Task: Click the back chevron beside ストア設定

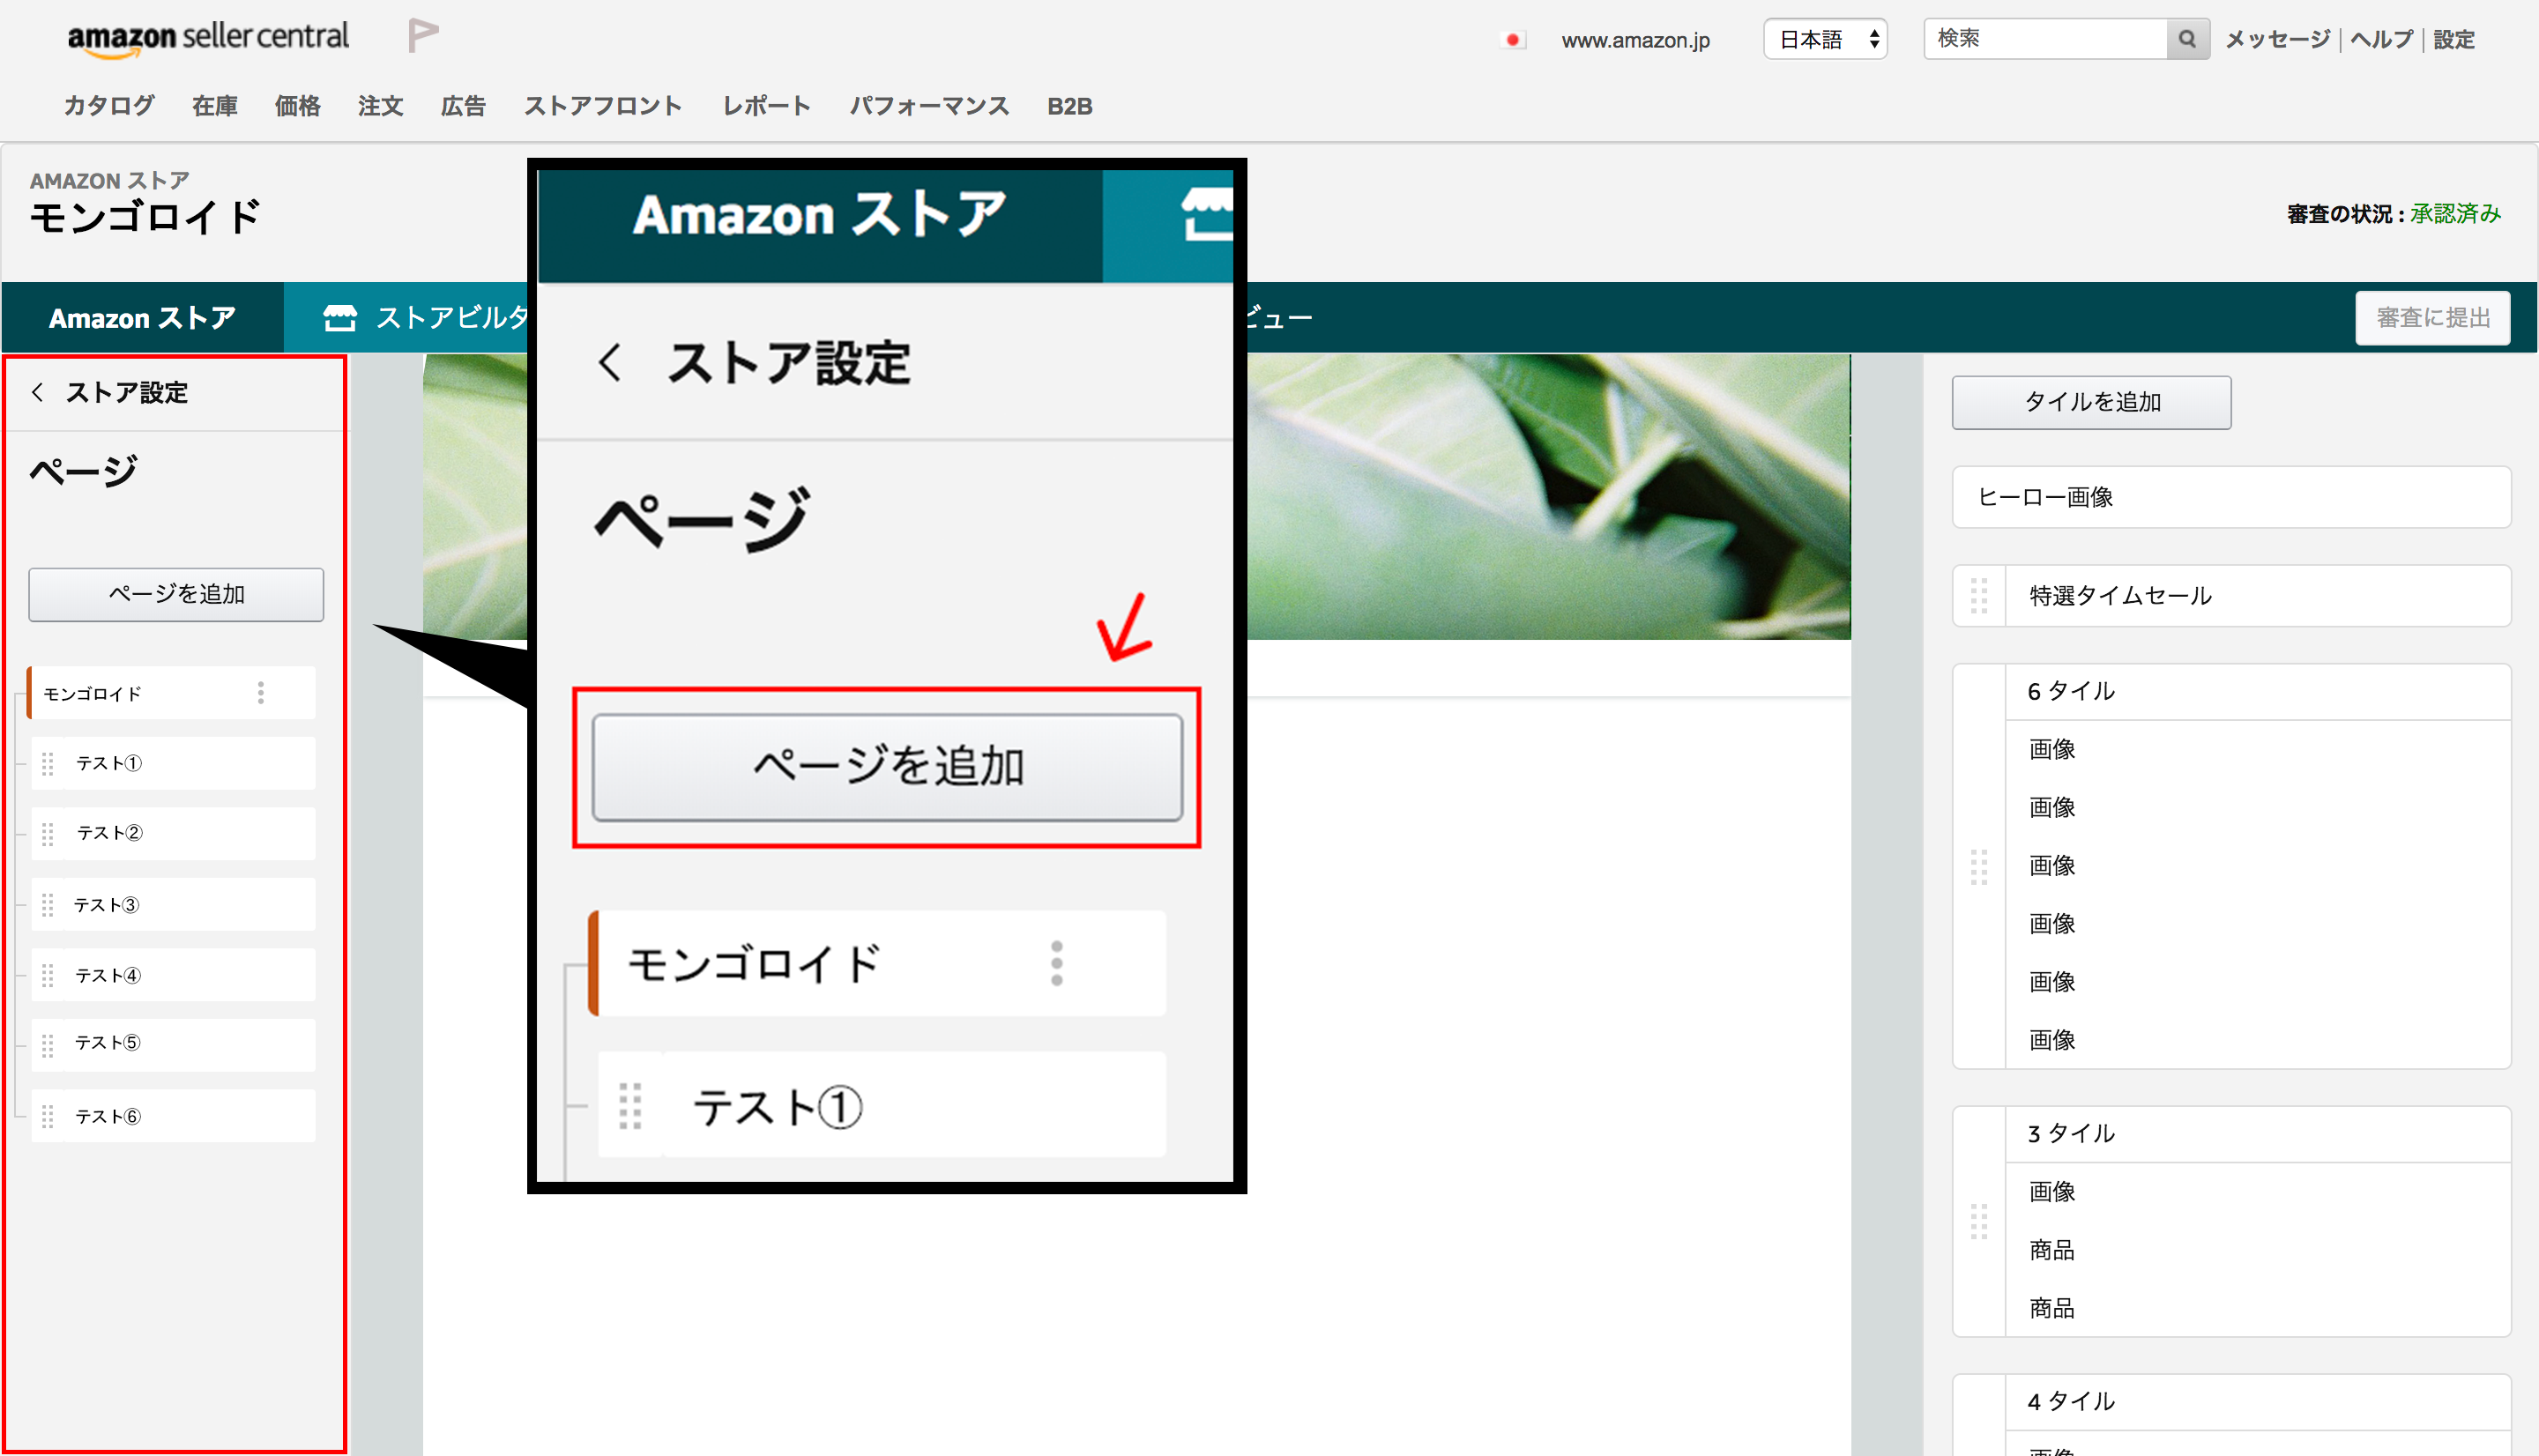Action: pyautogui.click(x=38, y=392)
